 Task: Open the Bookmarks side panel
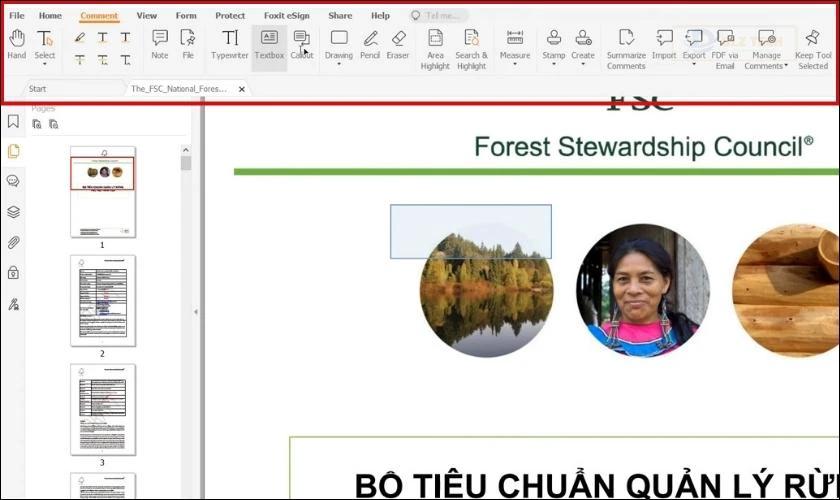pyautogui.click(x=13, y=121)
